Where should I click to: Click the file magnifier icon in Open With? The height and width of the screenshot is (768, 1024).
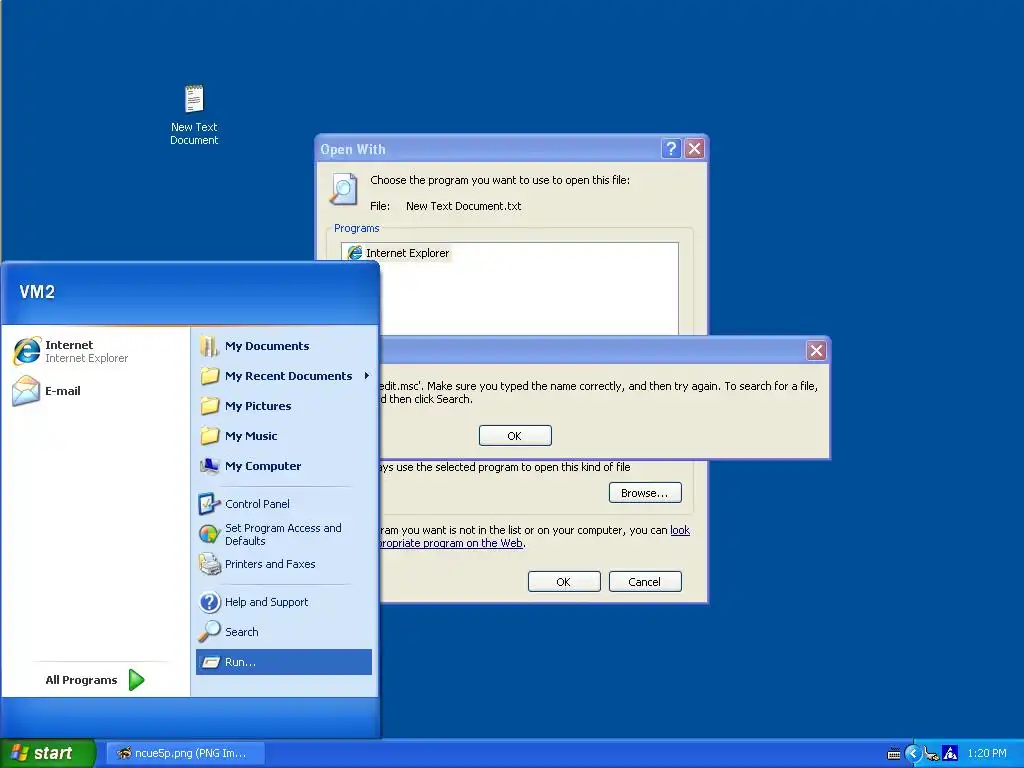tap(343, 189)
